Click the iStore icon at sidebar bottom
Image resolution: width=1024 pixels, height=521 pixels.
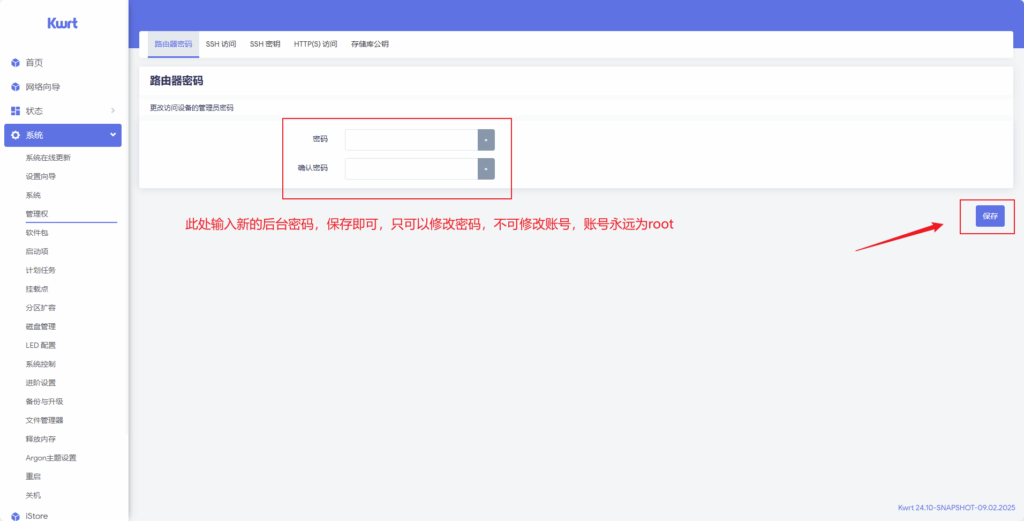click(15, 516)
